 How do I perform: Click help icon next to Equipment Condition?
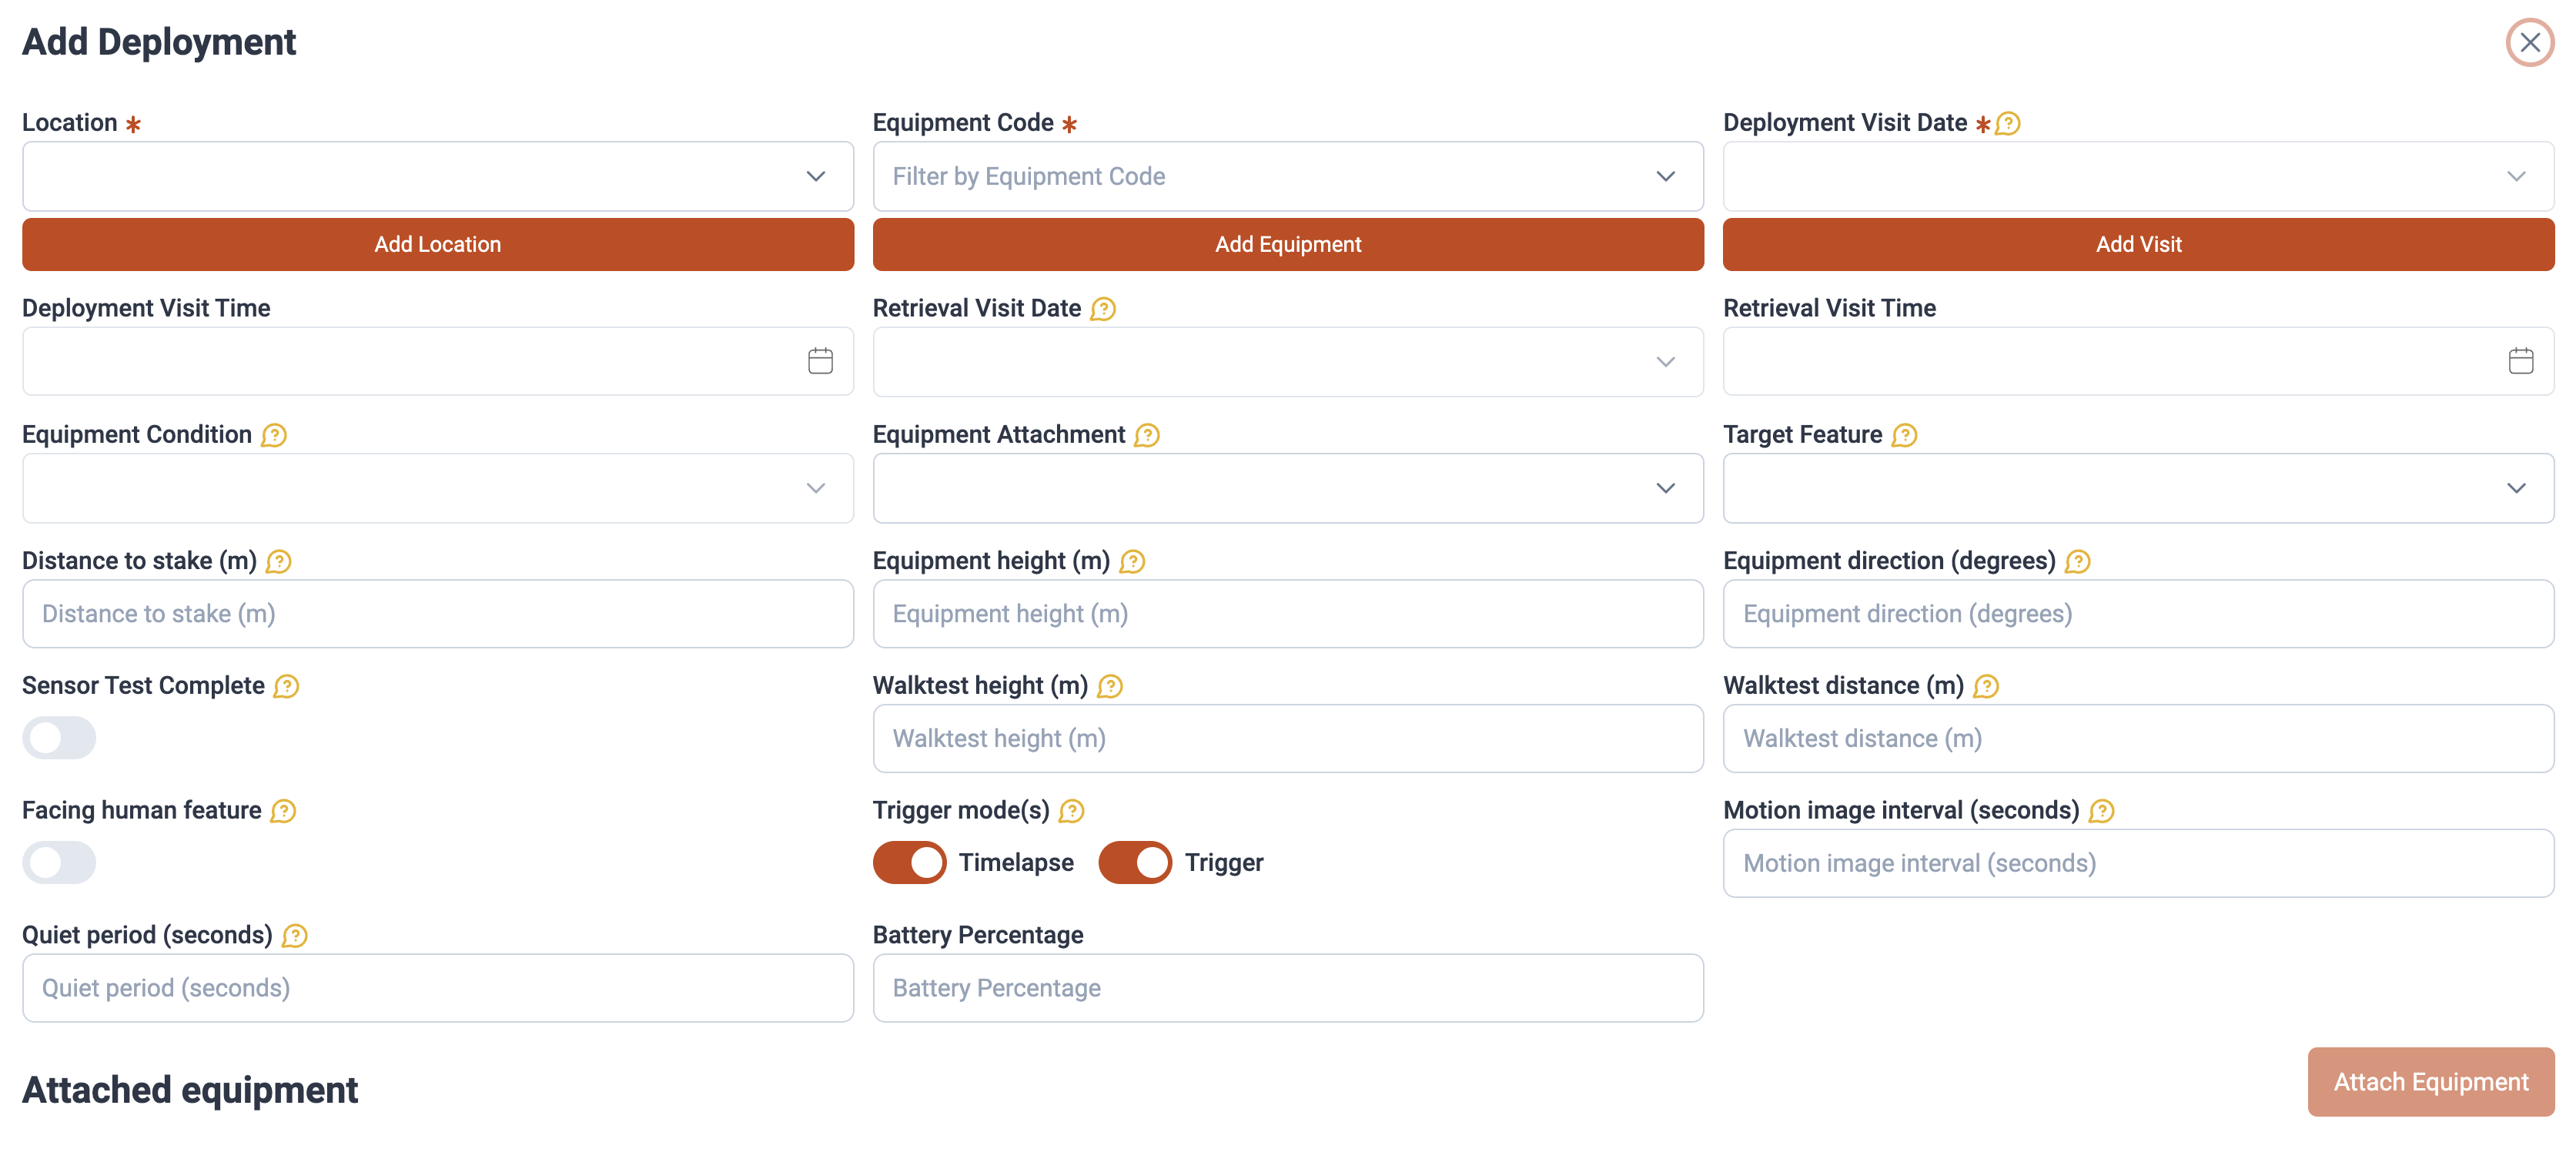(273, 435)
